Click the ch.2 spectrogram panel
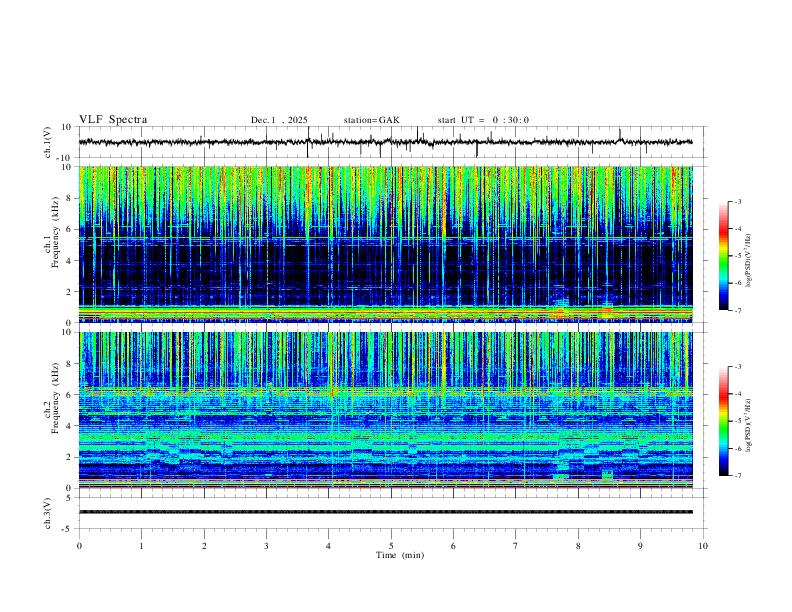The height and width of the screenshot is (612, 792). point(385,410)
